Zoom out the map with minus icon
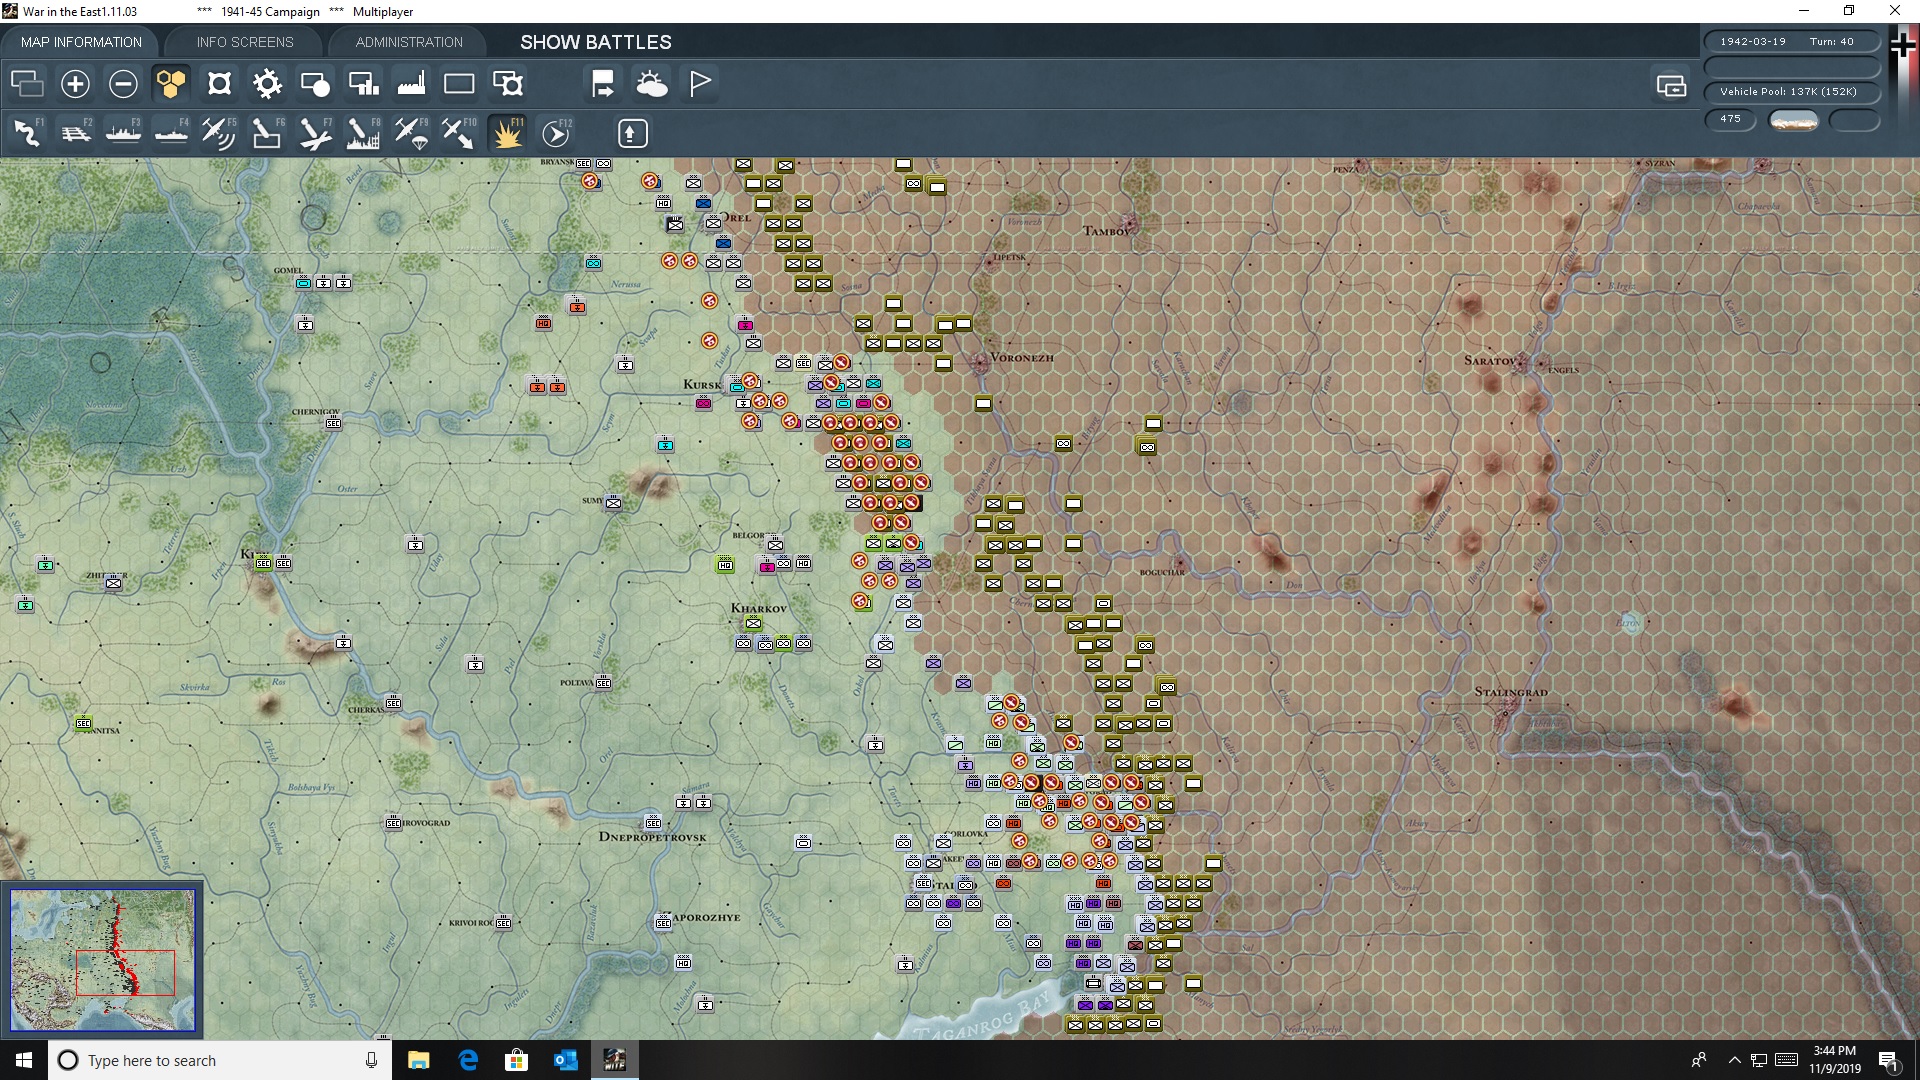 123,84
